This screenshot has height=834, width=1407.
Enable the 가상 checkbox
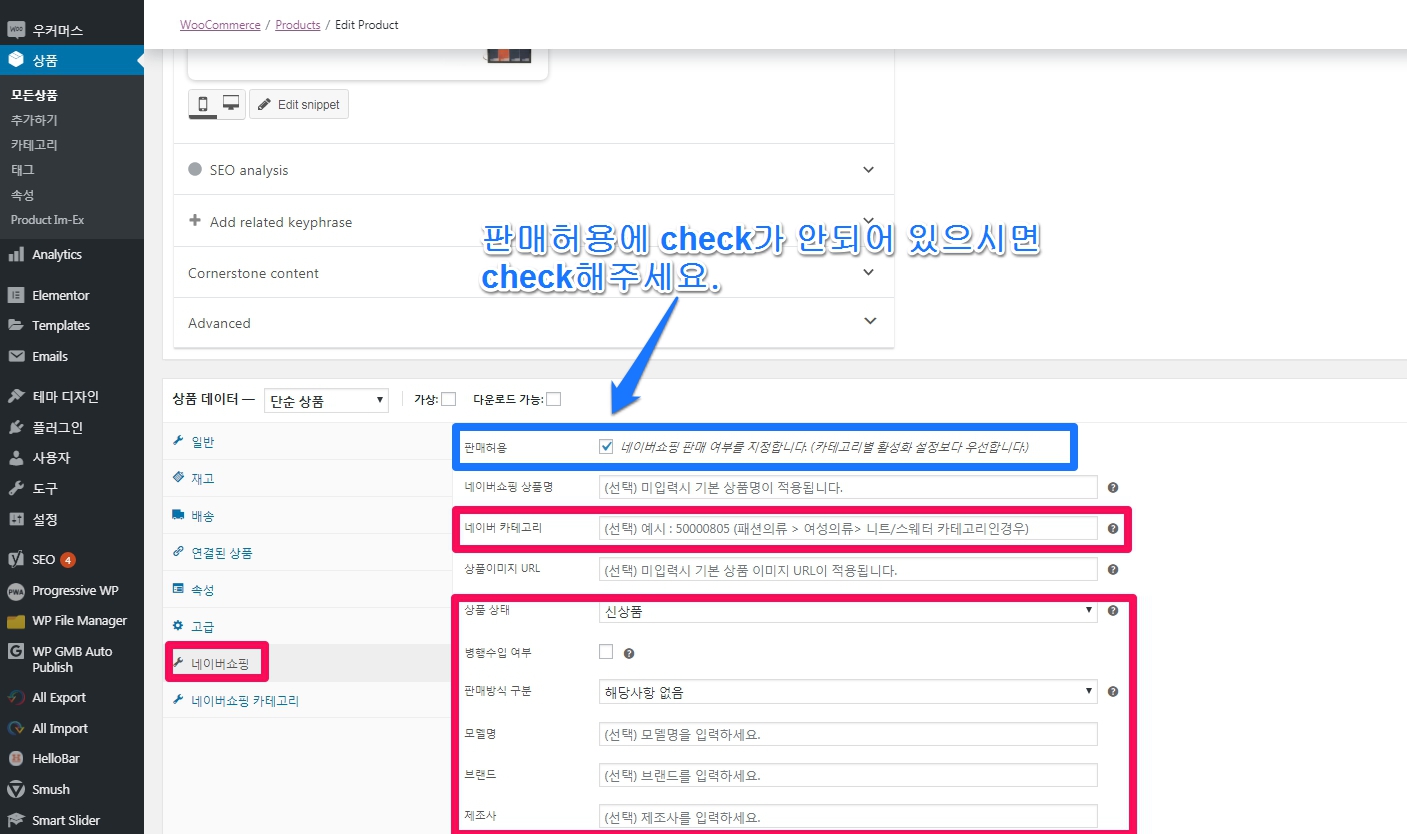click(448, 399)
